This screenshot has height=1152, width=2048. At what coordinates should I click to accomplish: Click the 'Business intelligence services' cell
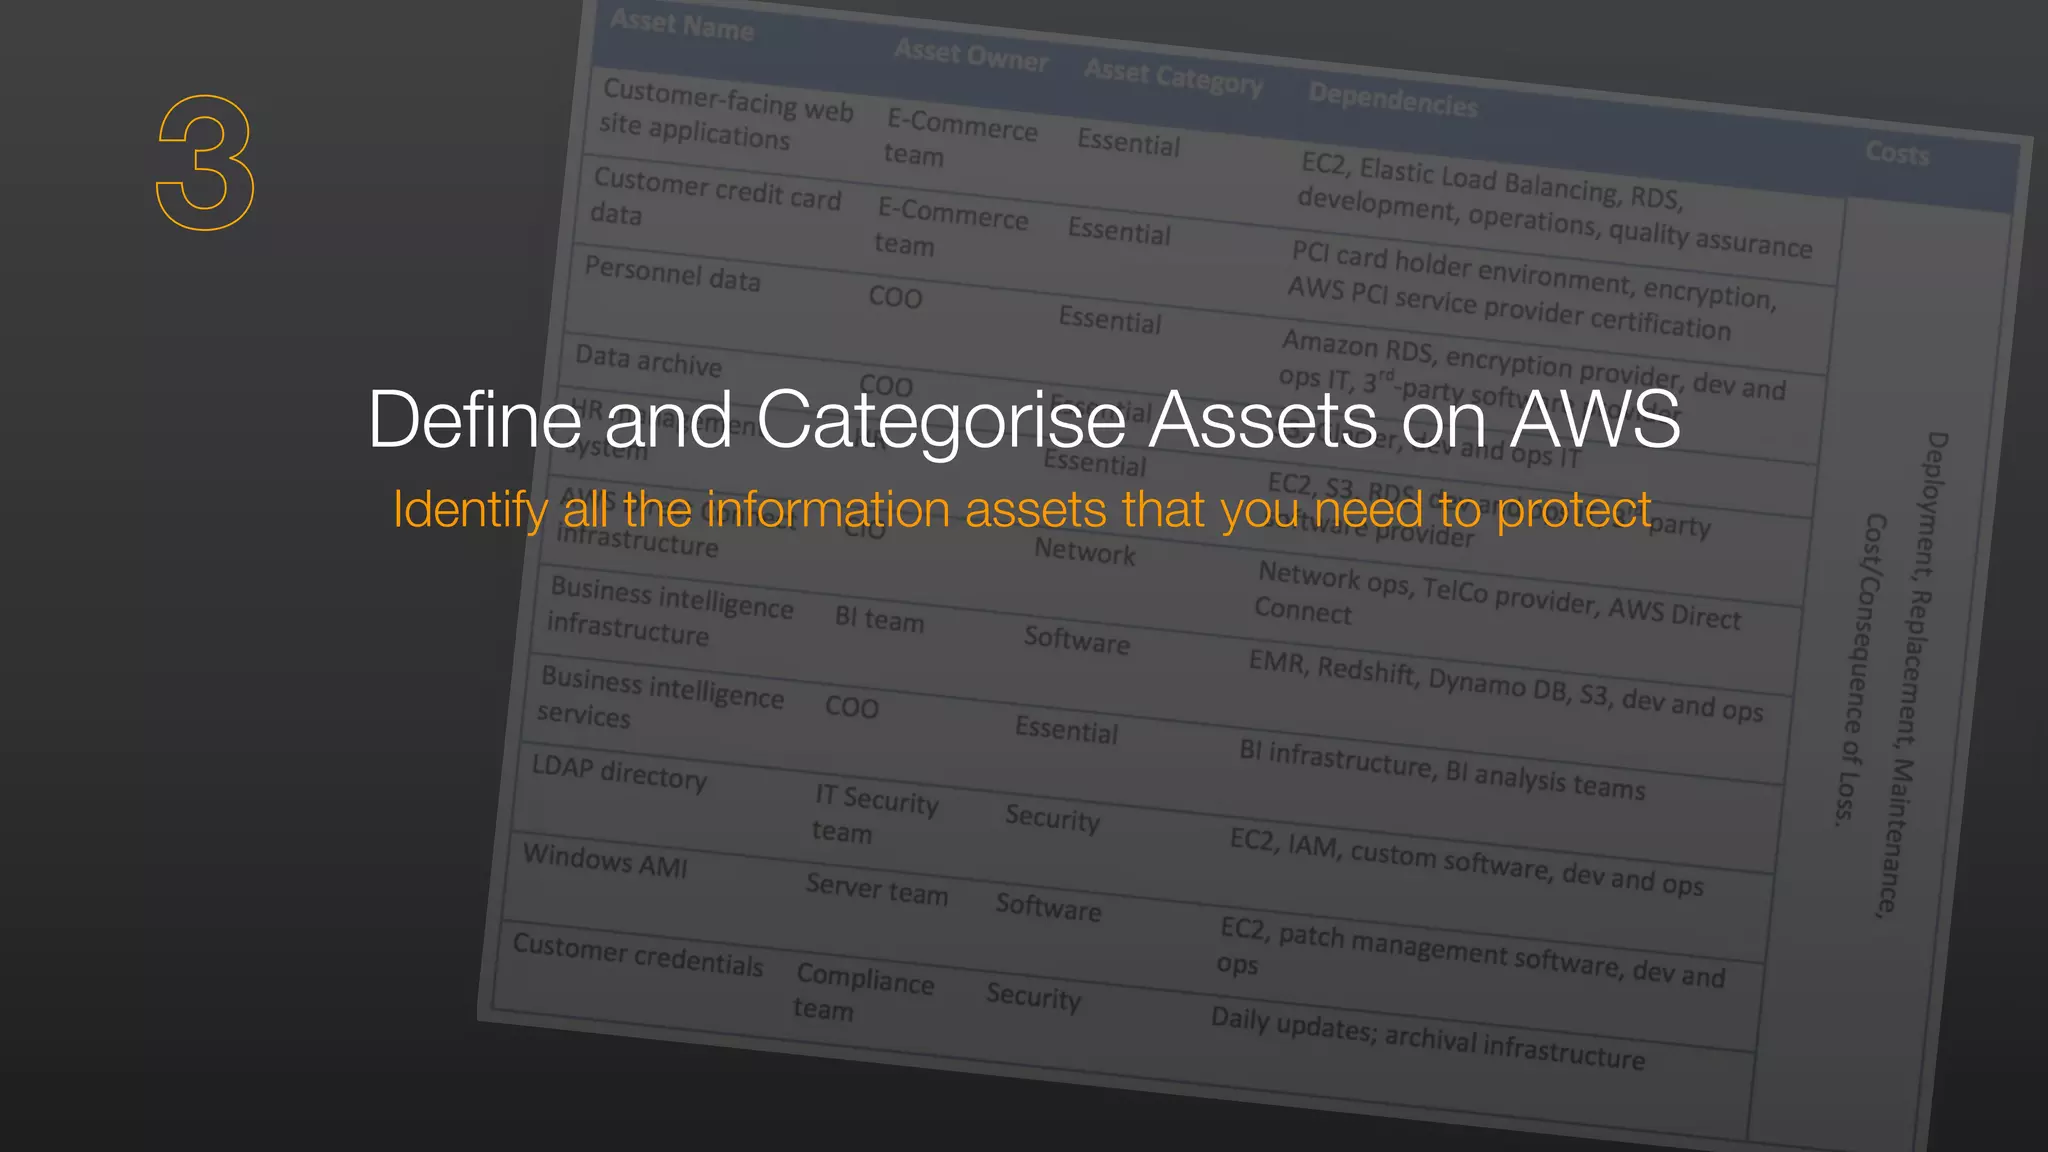(x=661, y=698)
